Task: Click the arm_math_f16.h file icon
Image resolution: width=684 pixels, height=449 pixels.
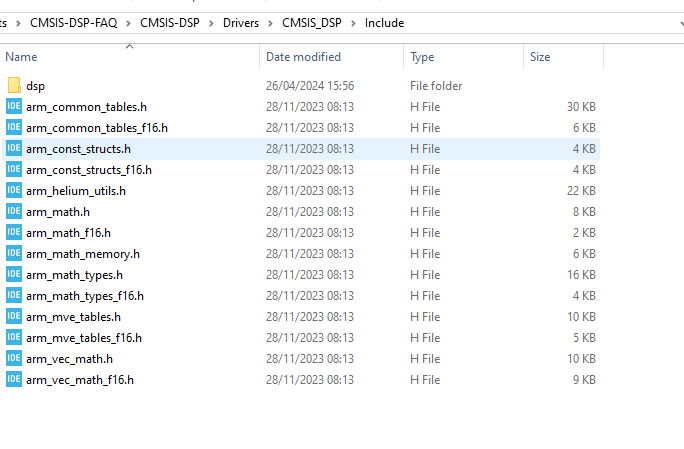Action: pos(14,232)
